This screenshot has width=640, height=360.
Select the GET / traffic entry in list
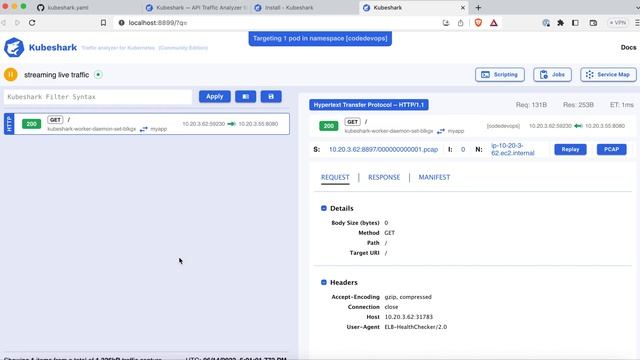pyautogui.click(x=147, y=124)
